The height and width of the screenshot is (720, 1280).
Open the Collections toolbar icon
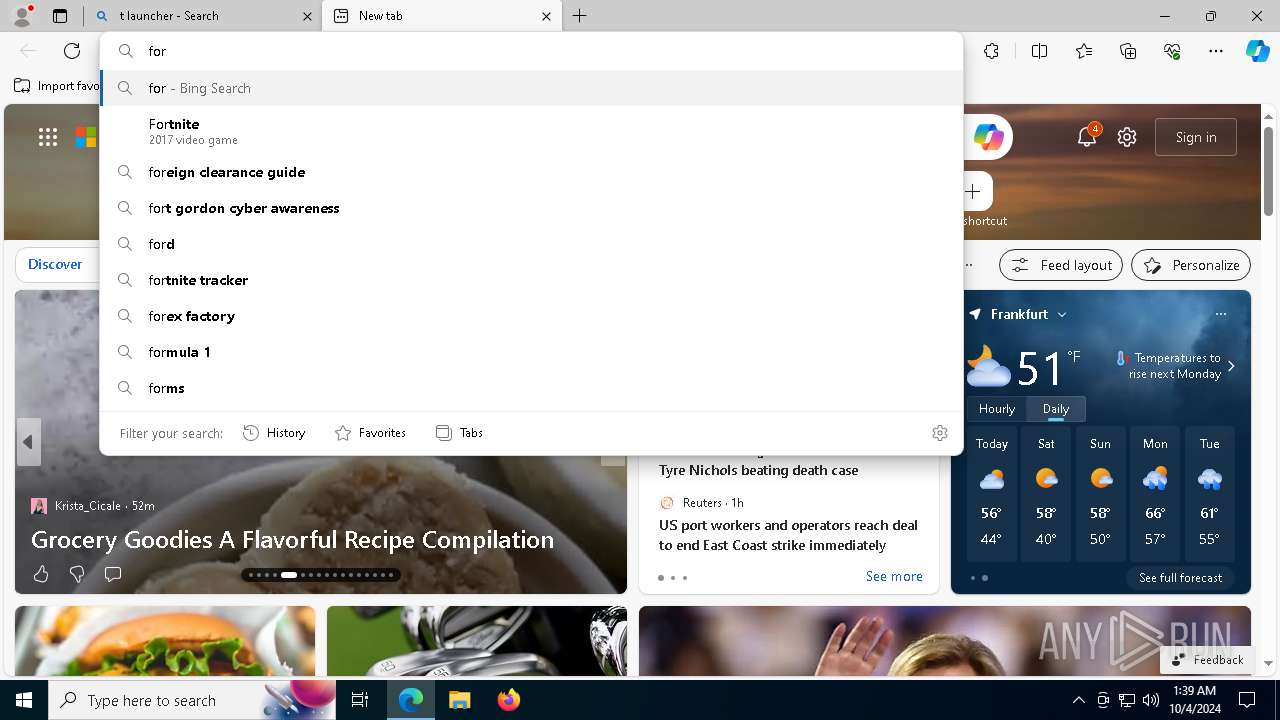coord(1128,51)
